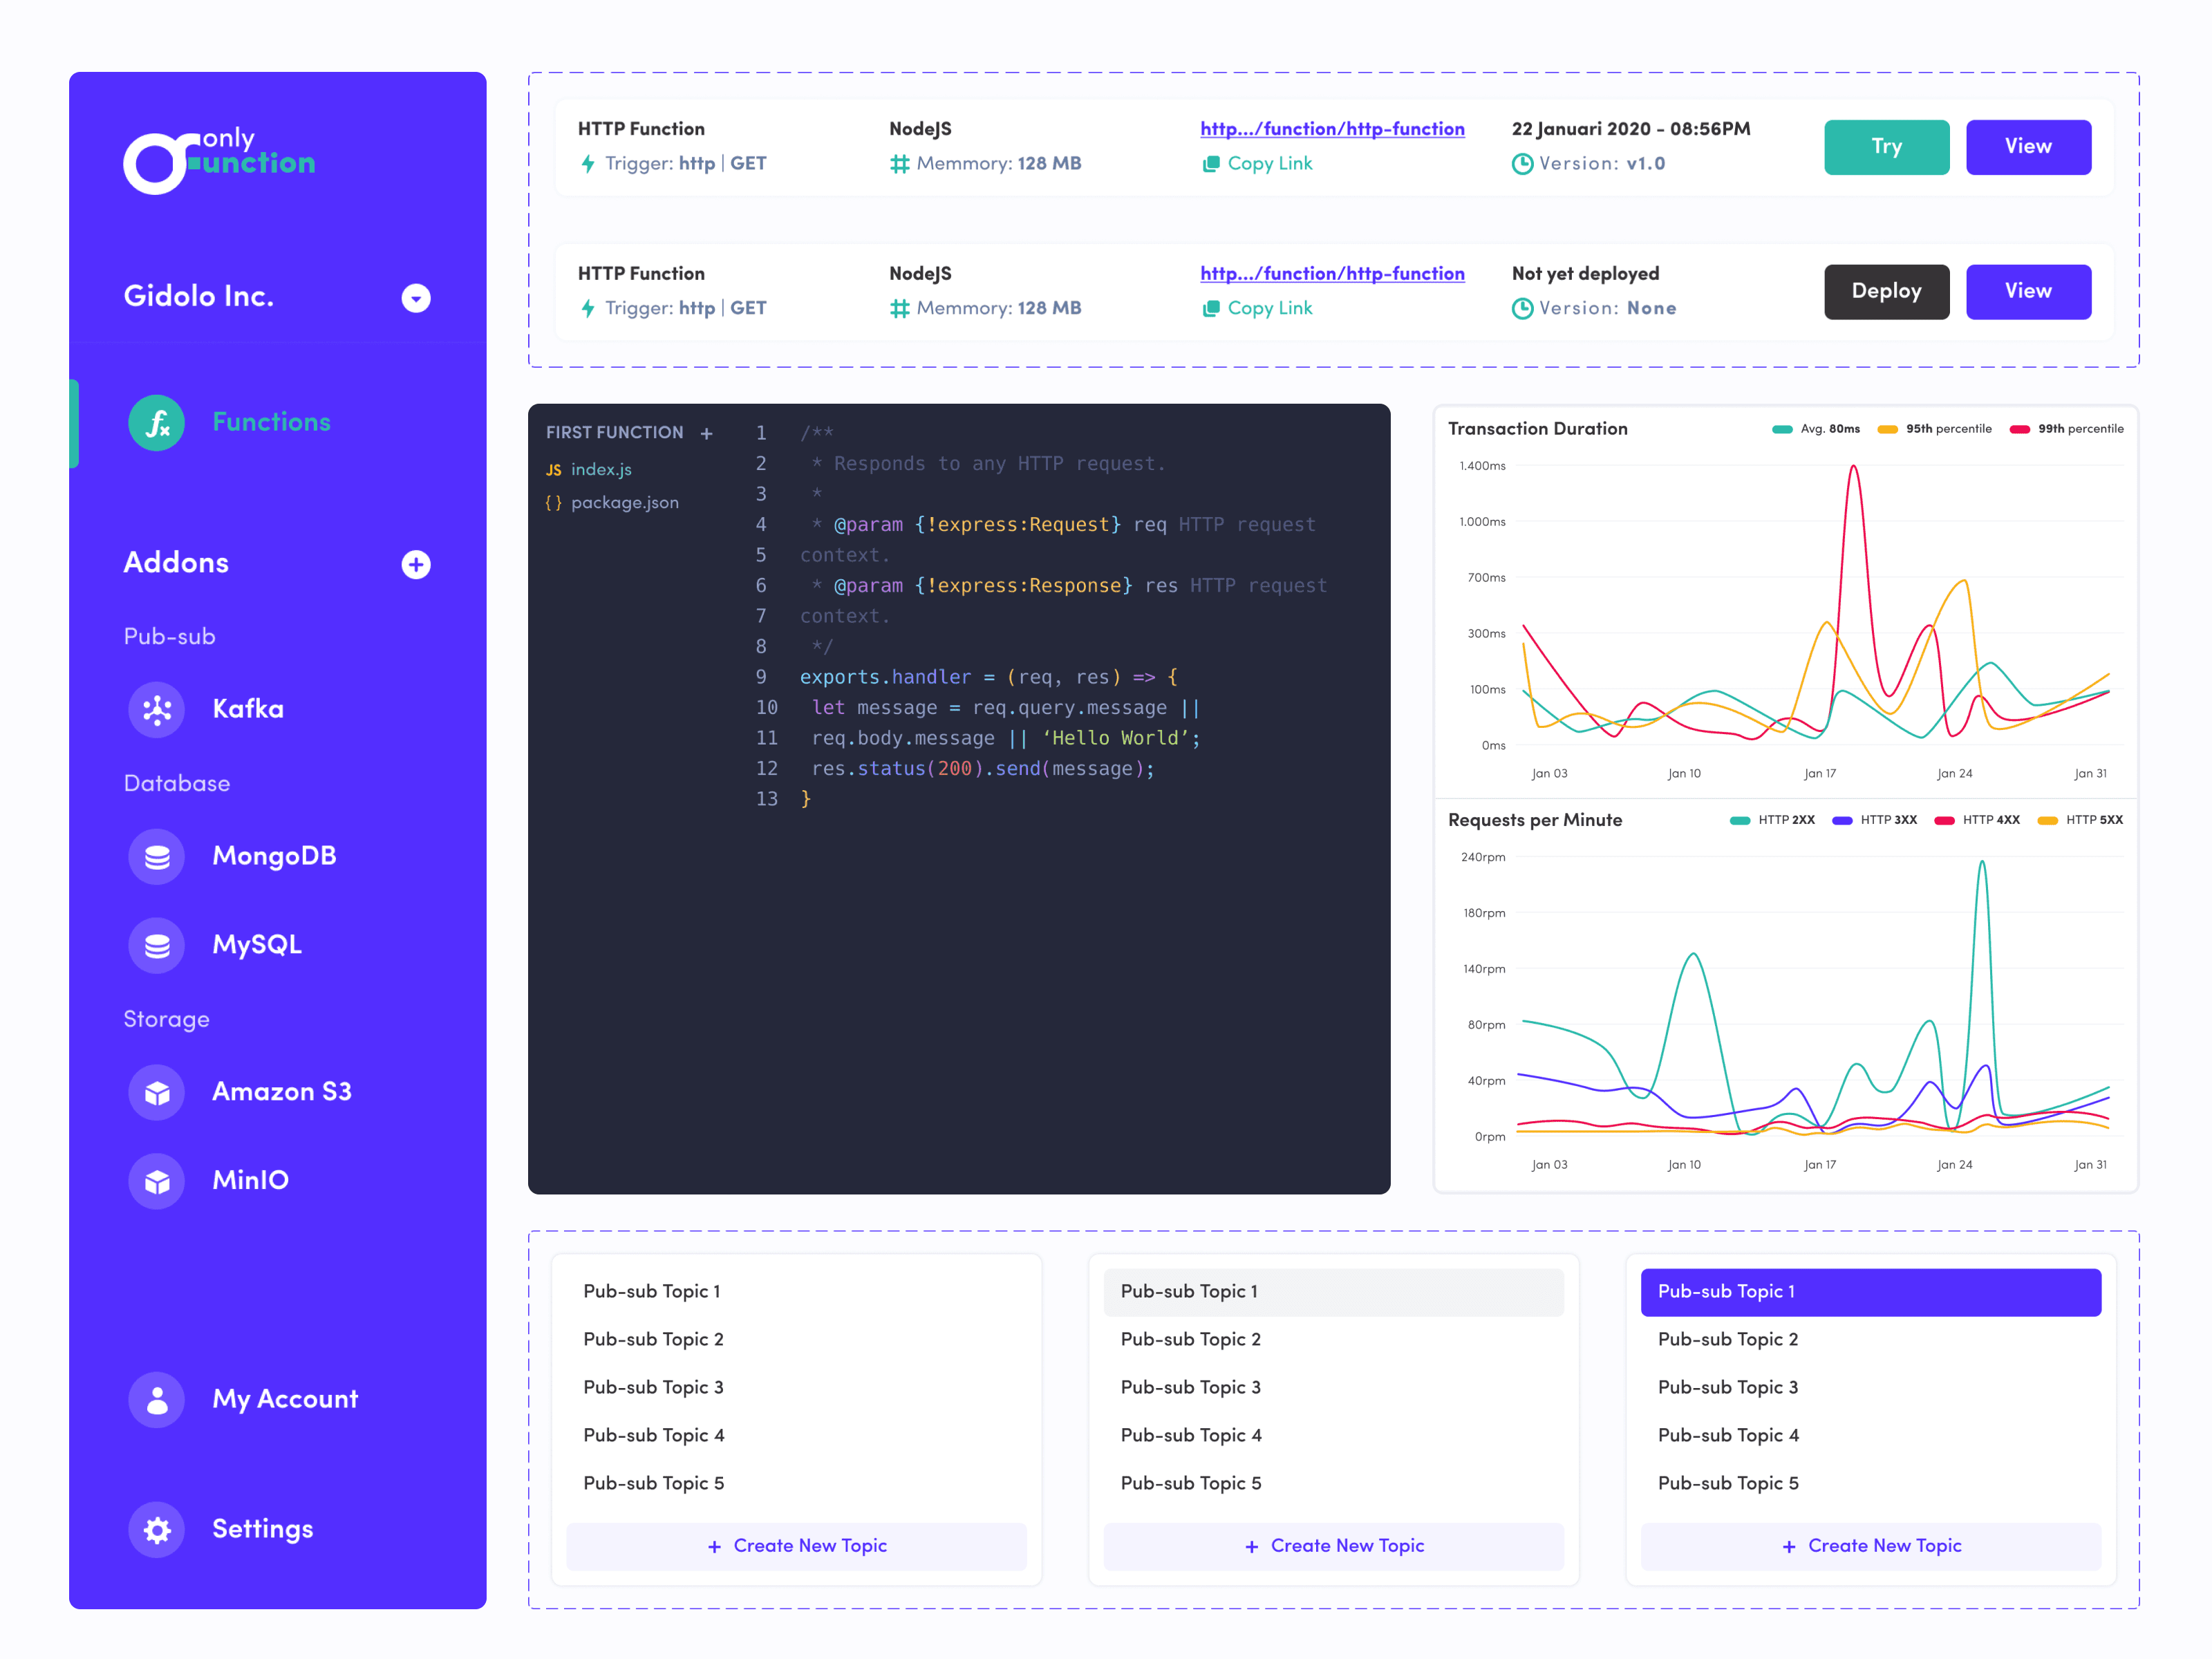Select highlighted purple Pub-sub Topic 1
Viewport: 2212px width, 1659px height.
(1870, 1292)
